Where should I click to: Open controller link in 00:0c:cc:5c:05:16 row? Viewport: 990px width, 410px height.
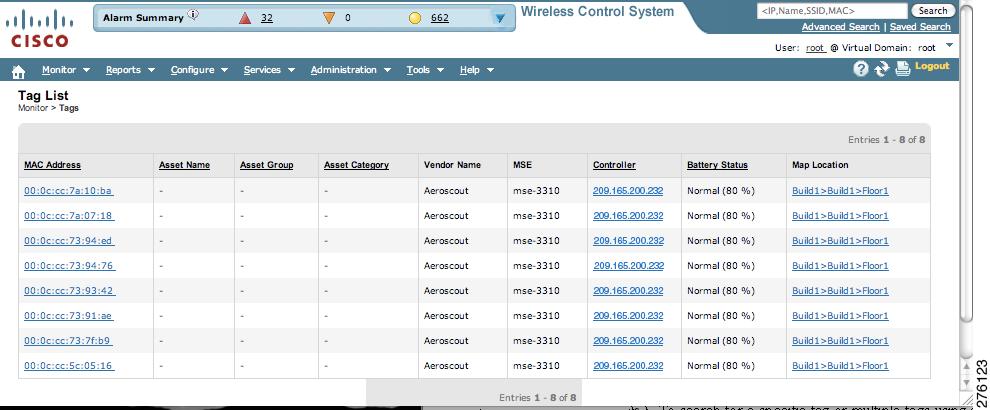point(628,366)
